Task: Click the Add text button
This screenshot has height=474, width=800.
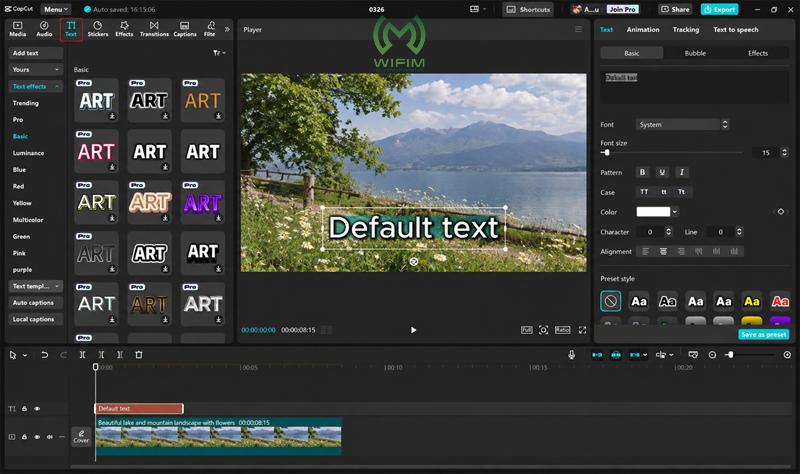Action: click(35, 53)
